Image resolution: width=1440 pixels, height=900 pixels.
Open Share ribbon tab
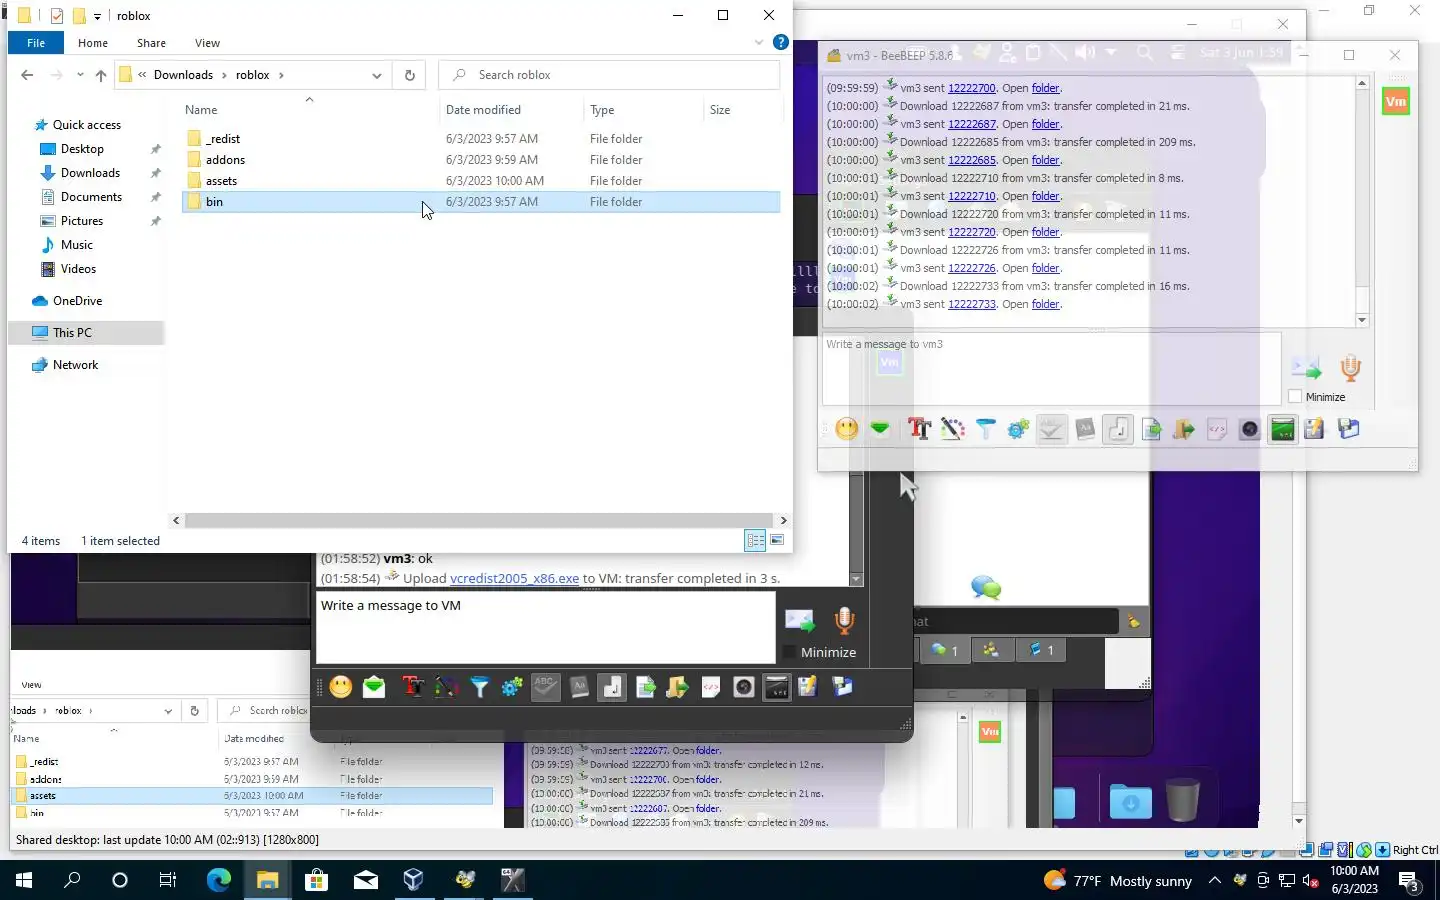[x=152, y=43]
